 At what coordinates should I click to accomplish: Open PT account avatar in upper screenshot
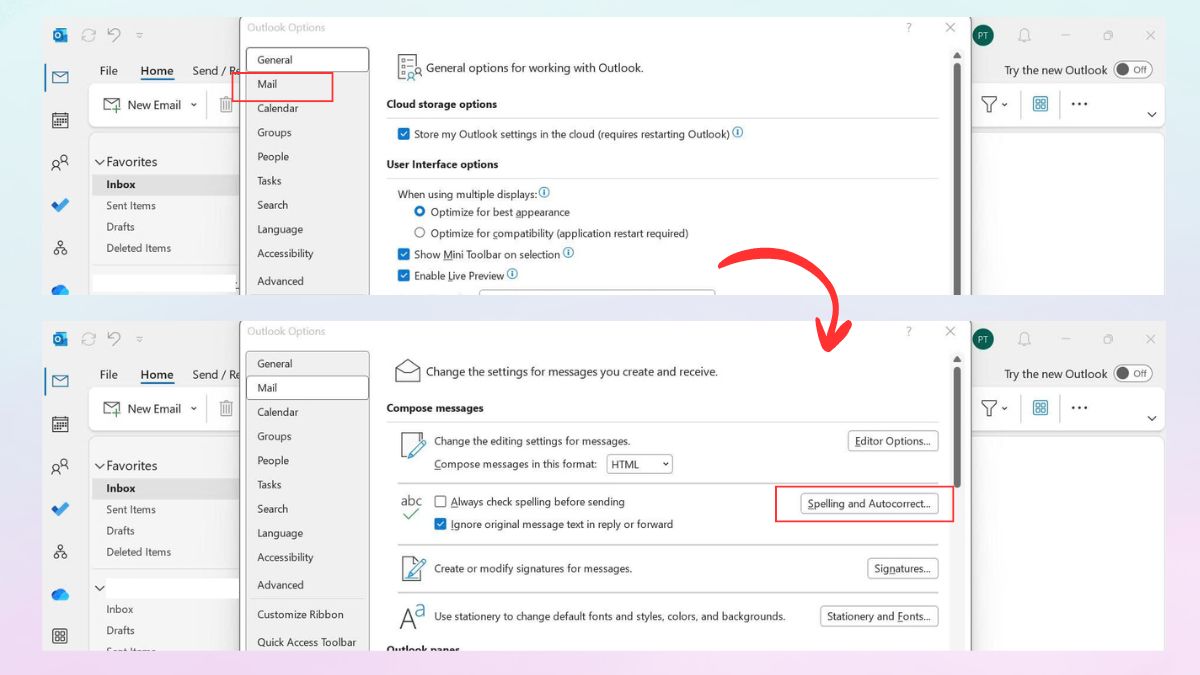point(983,35)
